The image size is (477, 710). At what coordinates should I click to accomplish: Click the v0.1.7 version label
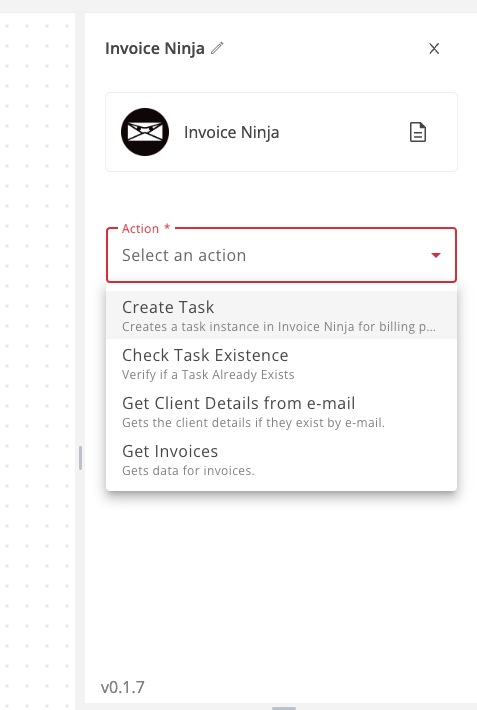pos(123,687)
